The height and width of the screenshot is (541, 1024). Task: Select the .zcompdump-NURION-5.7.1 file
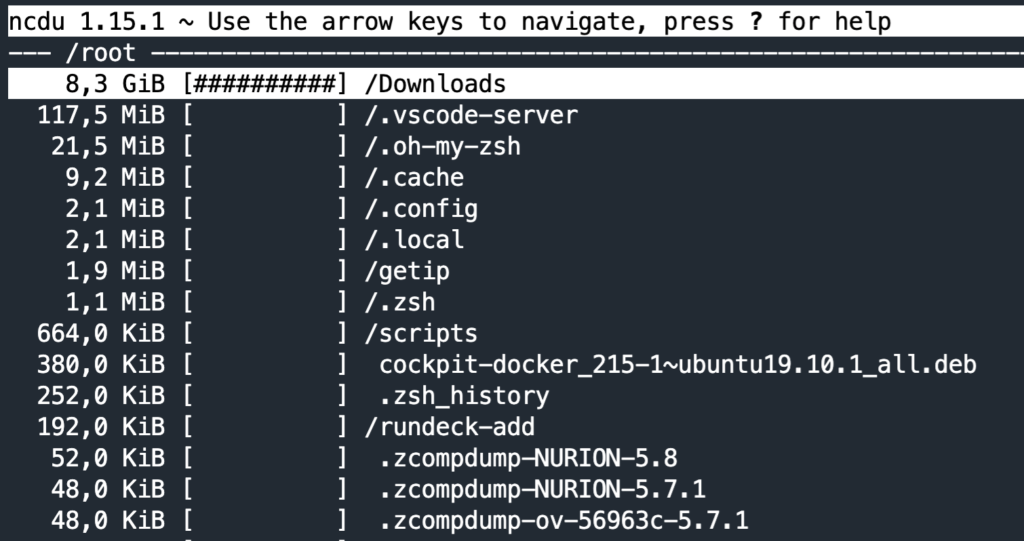(x=542, y=489)
